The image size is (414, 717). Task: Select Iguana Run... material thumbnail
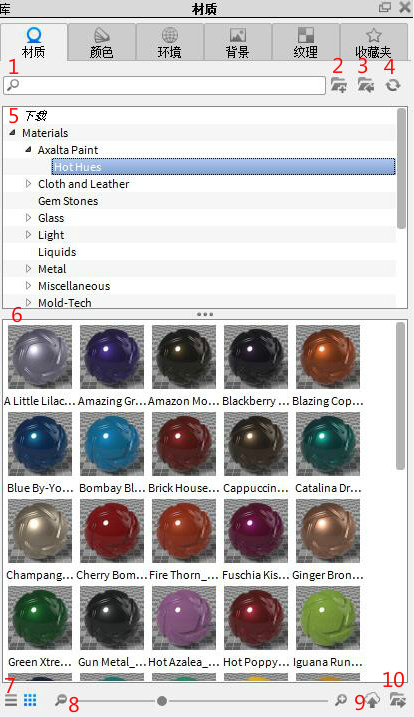pyautogui.click(x=328, y=618)
